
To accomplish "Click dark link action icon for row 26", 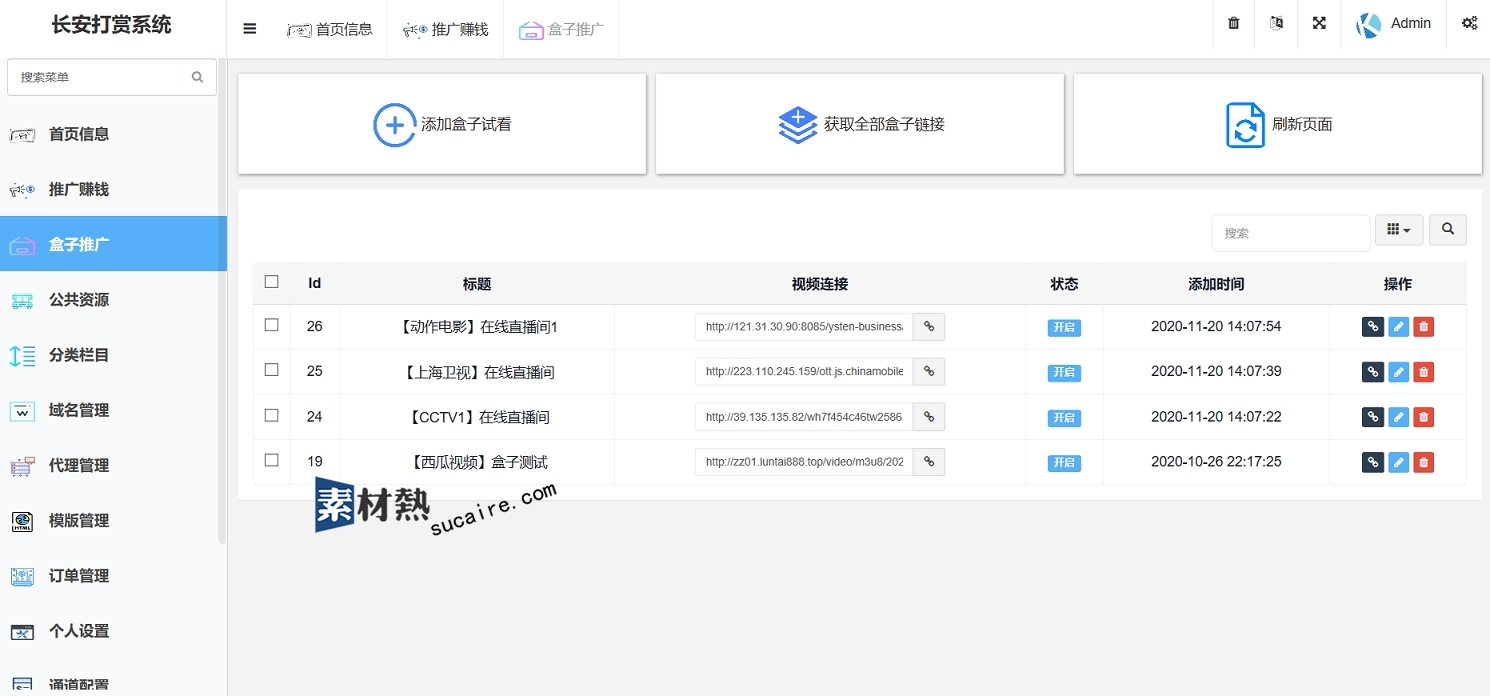I will 1373,327.
